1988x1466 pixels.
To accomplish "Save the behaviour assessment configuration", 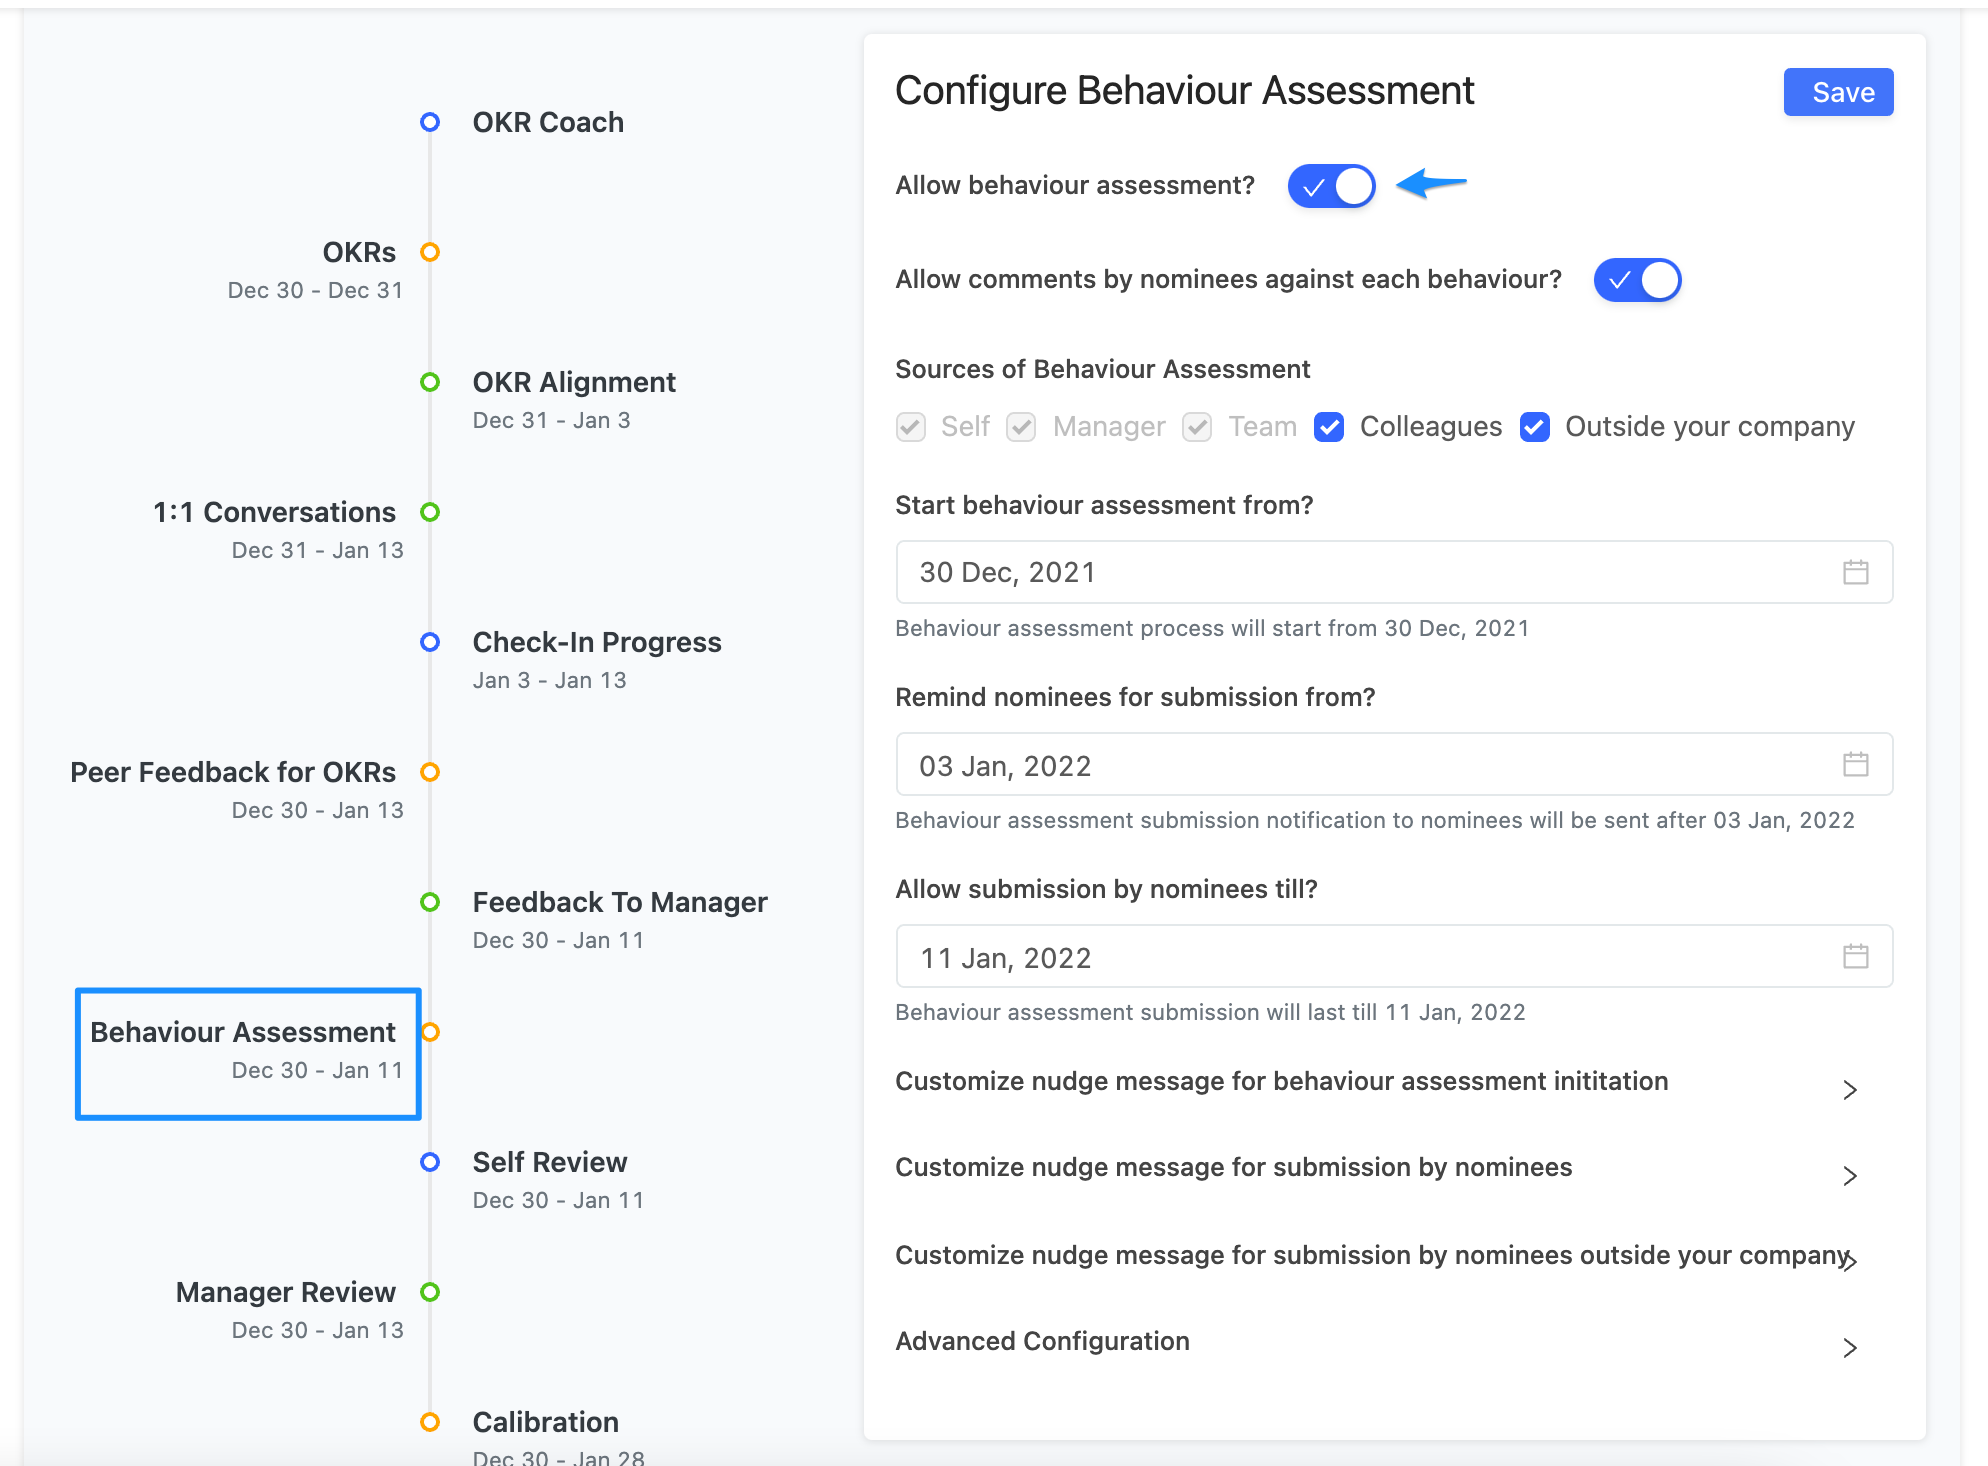I will (x=1838, y=92).
